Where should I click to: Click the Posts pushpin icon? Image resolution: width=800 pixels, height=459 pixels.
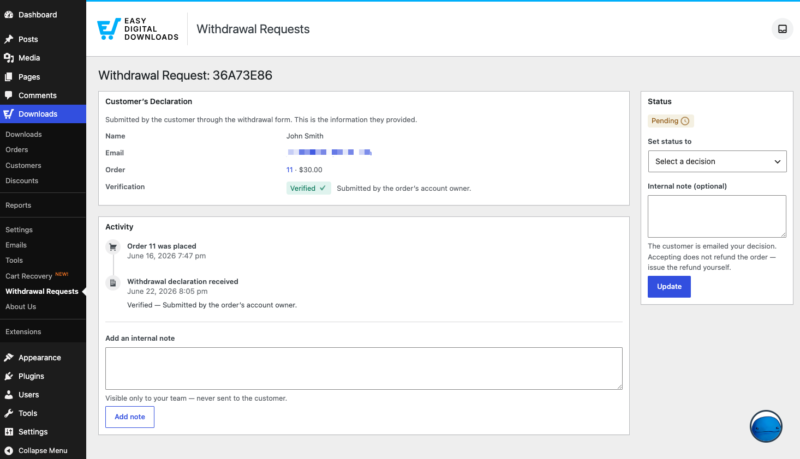[x=9, y=39]
